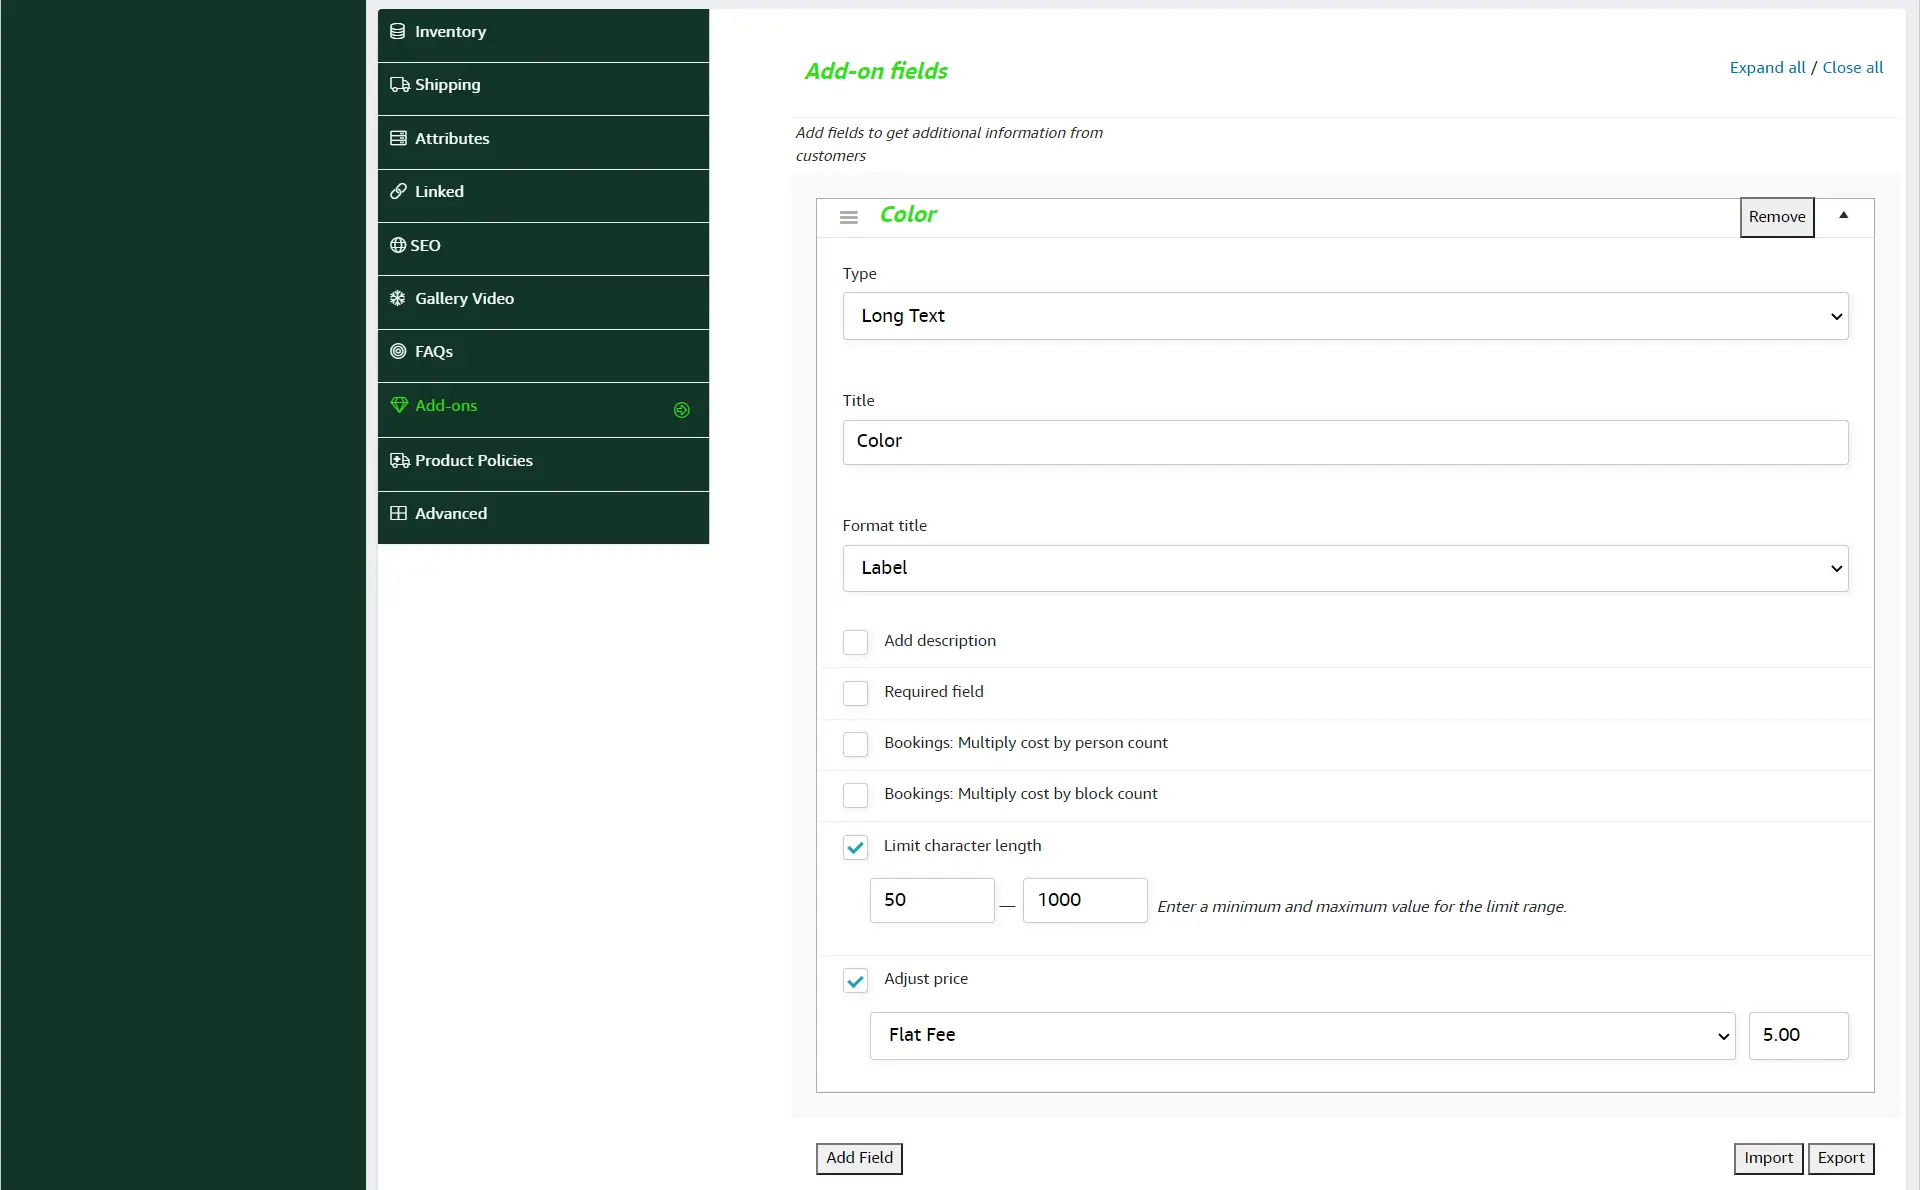Disable the Adjust price checkbox
This screenshot has height=1190, width=1922.
855,981
